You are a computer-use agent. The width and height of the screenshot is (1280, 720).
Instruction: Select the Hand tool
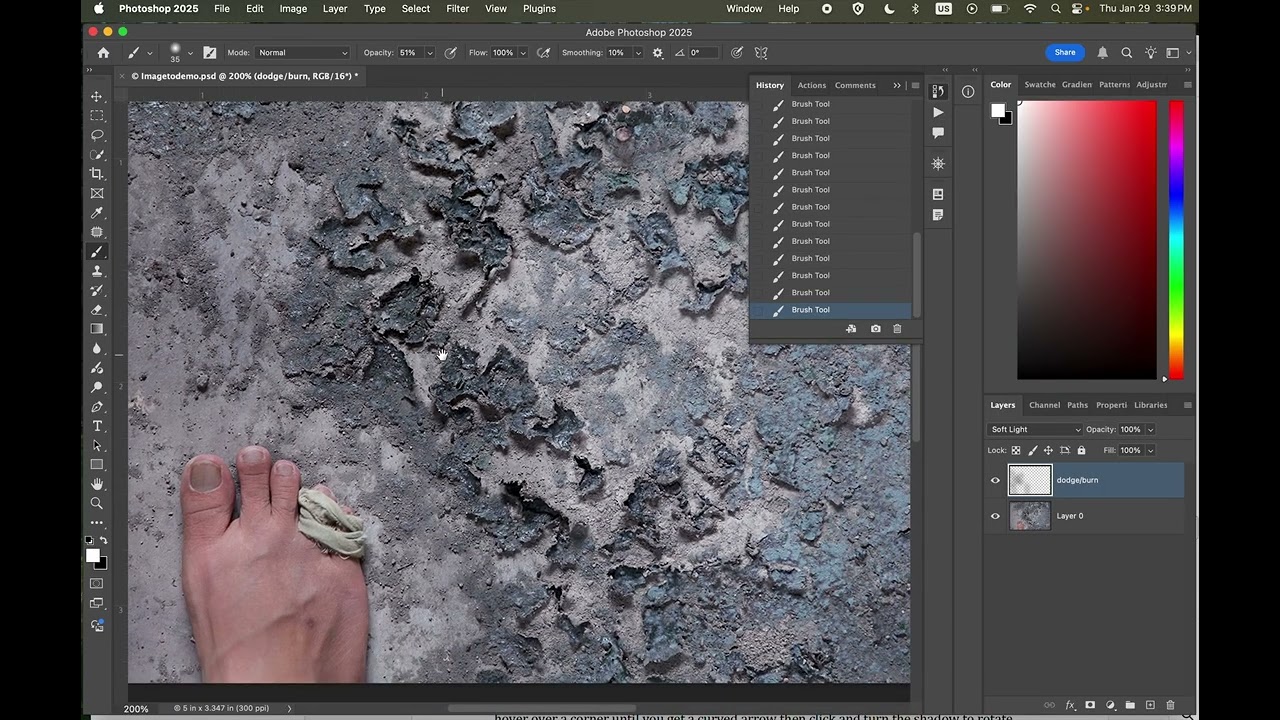click(x=97, y=484)
